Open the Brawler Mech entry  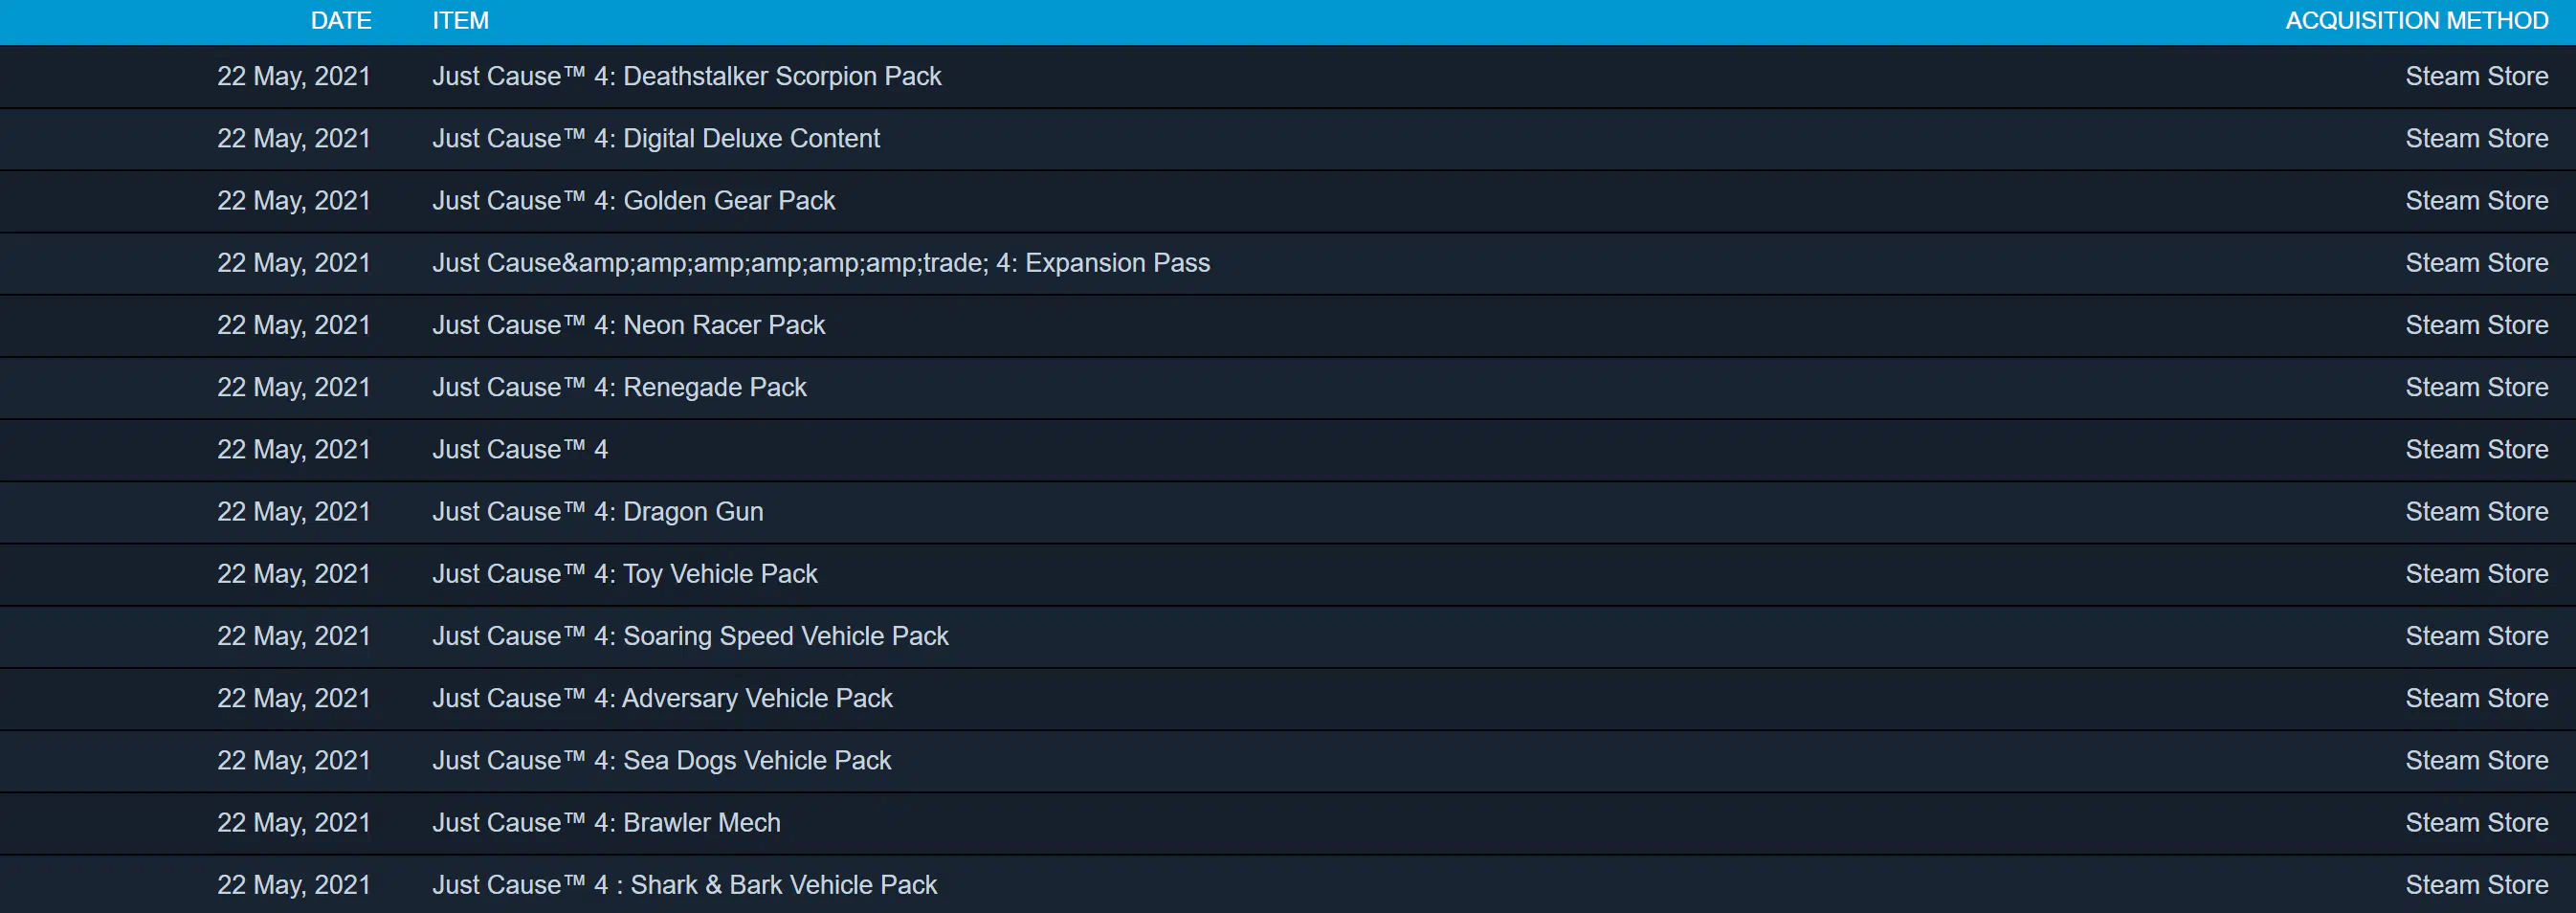pos(606,823)
